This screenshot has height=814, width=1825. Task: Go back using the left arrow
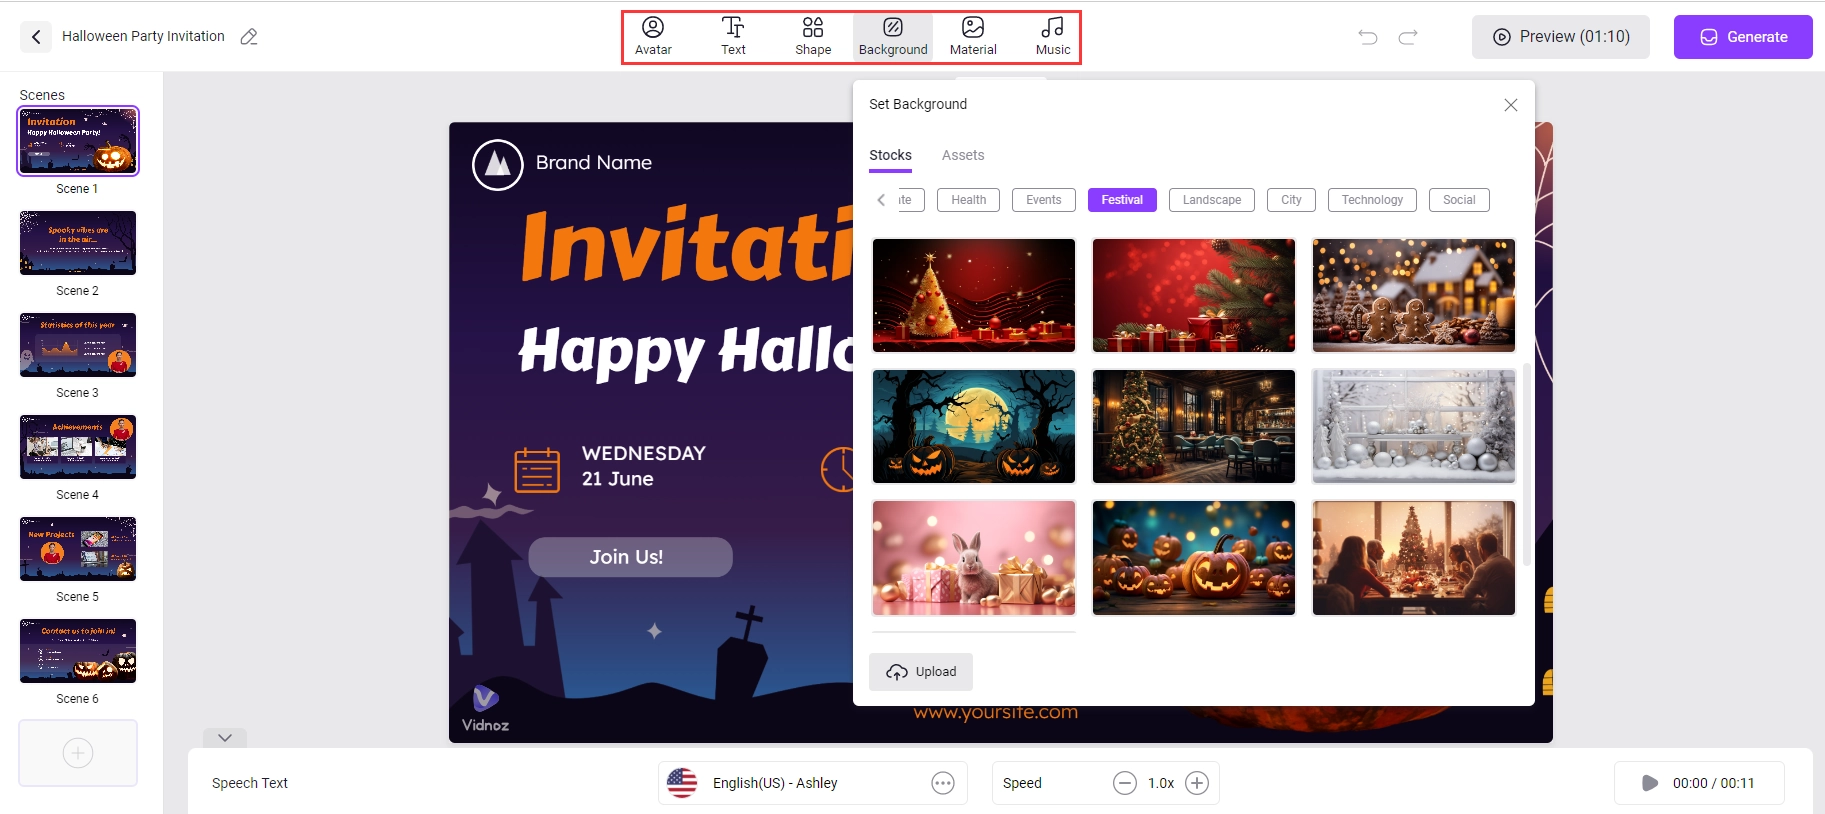click(36, 37)
